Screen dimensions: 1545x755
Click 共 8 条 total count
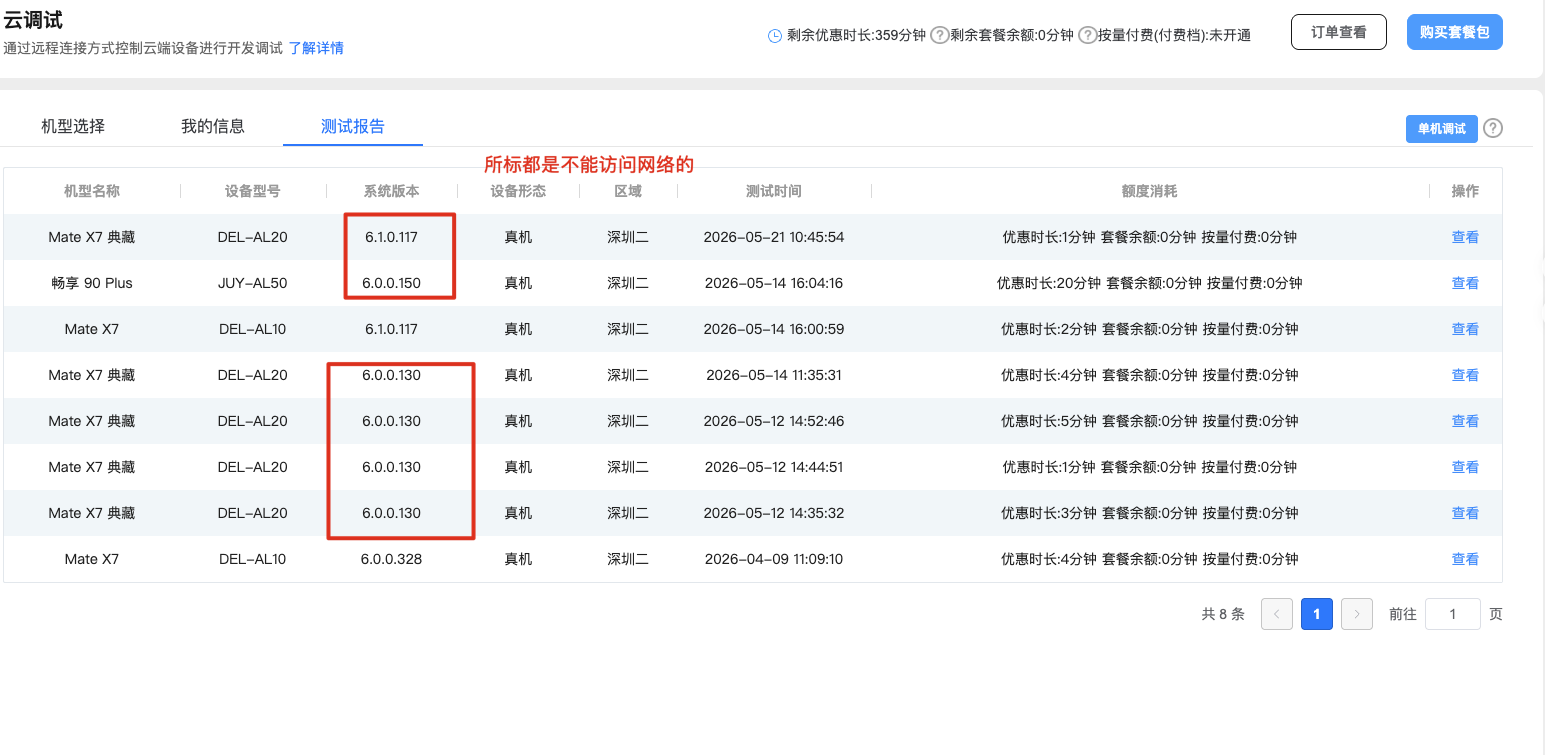1223,614
